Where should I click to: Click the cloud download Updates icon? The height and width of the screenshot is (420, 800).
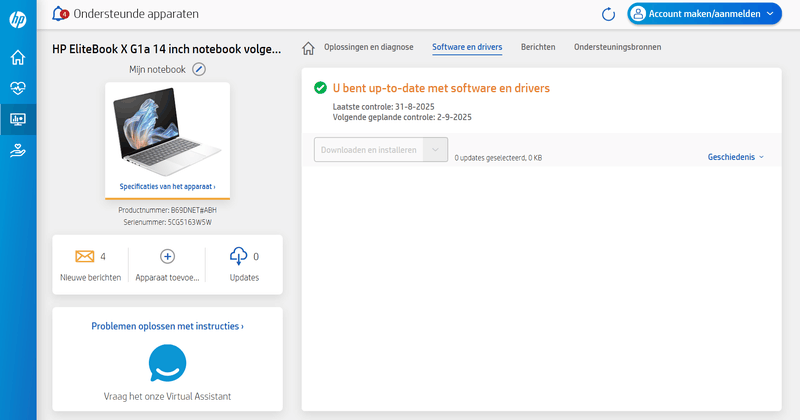[x=238, y=256]
